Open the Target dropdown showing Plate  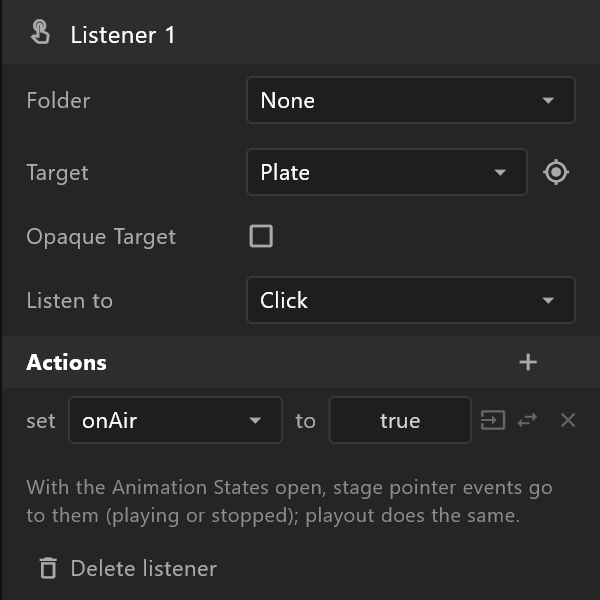point(387,172)
